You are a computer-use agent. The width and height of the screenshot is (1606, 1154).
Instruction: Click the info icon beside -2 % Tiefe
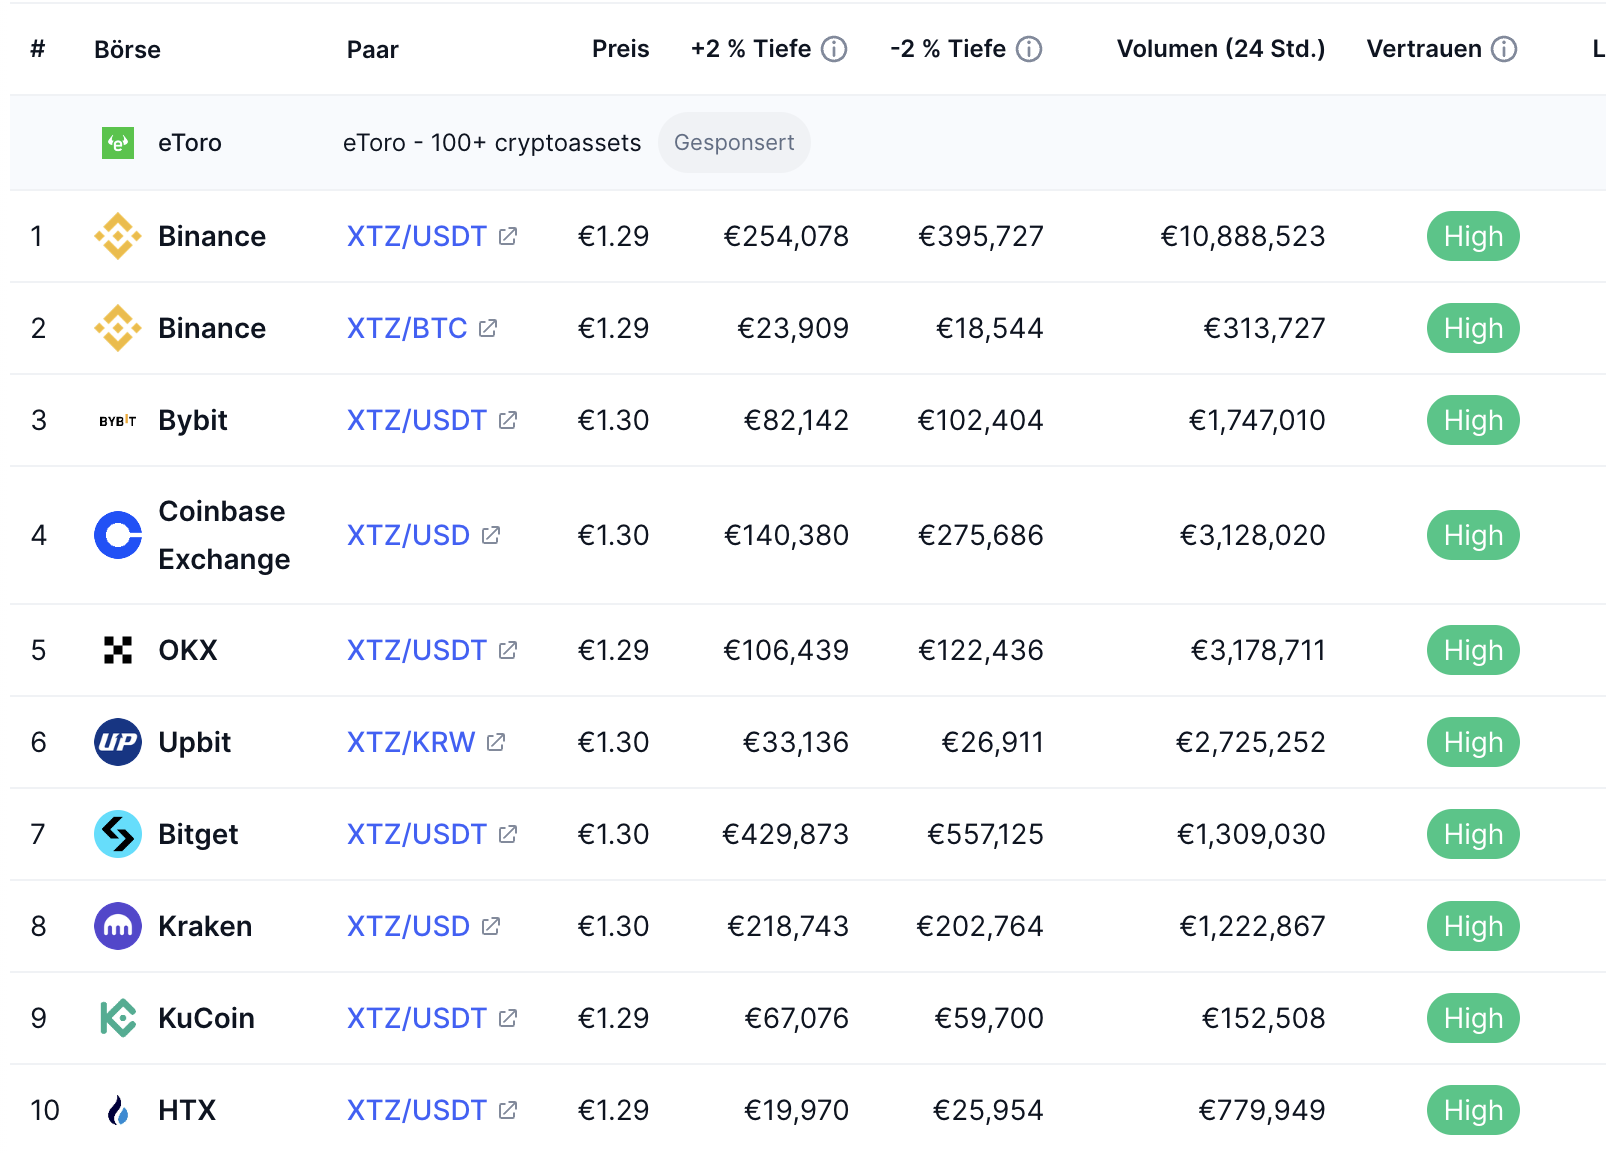tap(1029, 49)
